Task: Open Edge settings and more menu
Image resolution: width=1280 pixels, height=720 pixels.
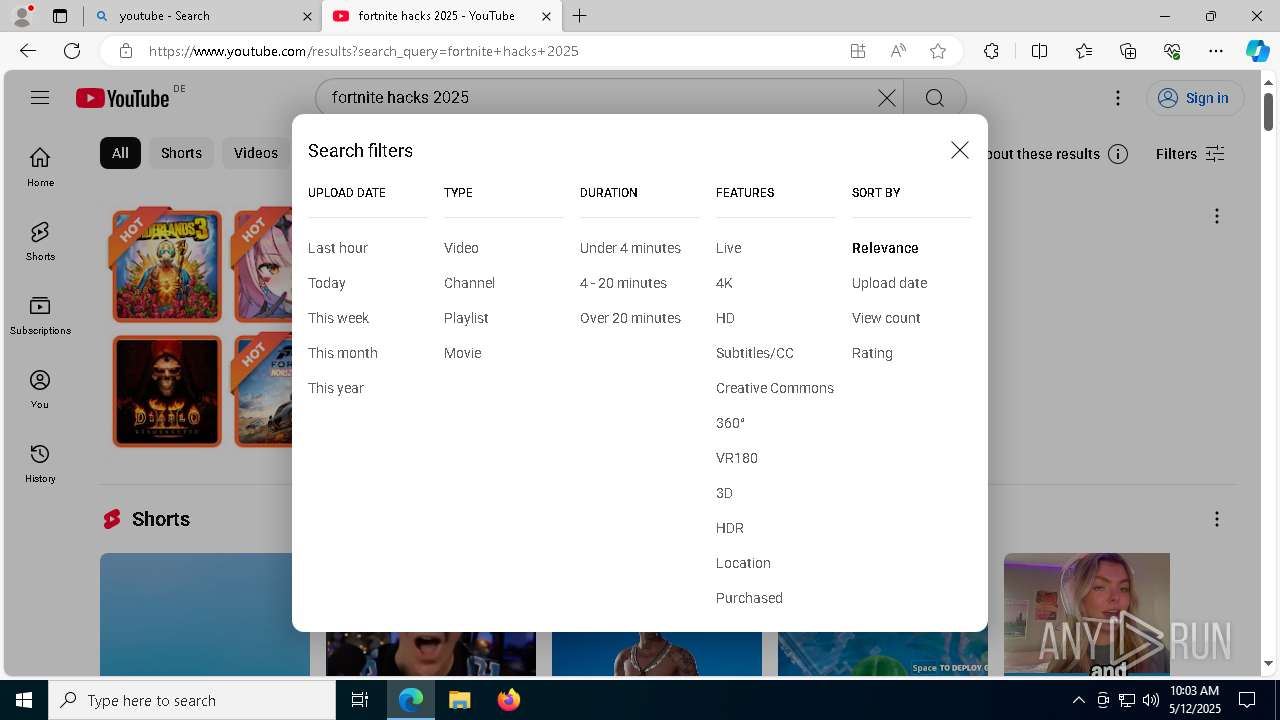Action: [1216, 51]
